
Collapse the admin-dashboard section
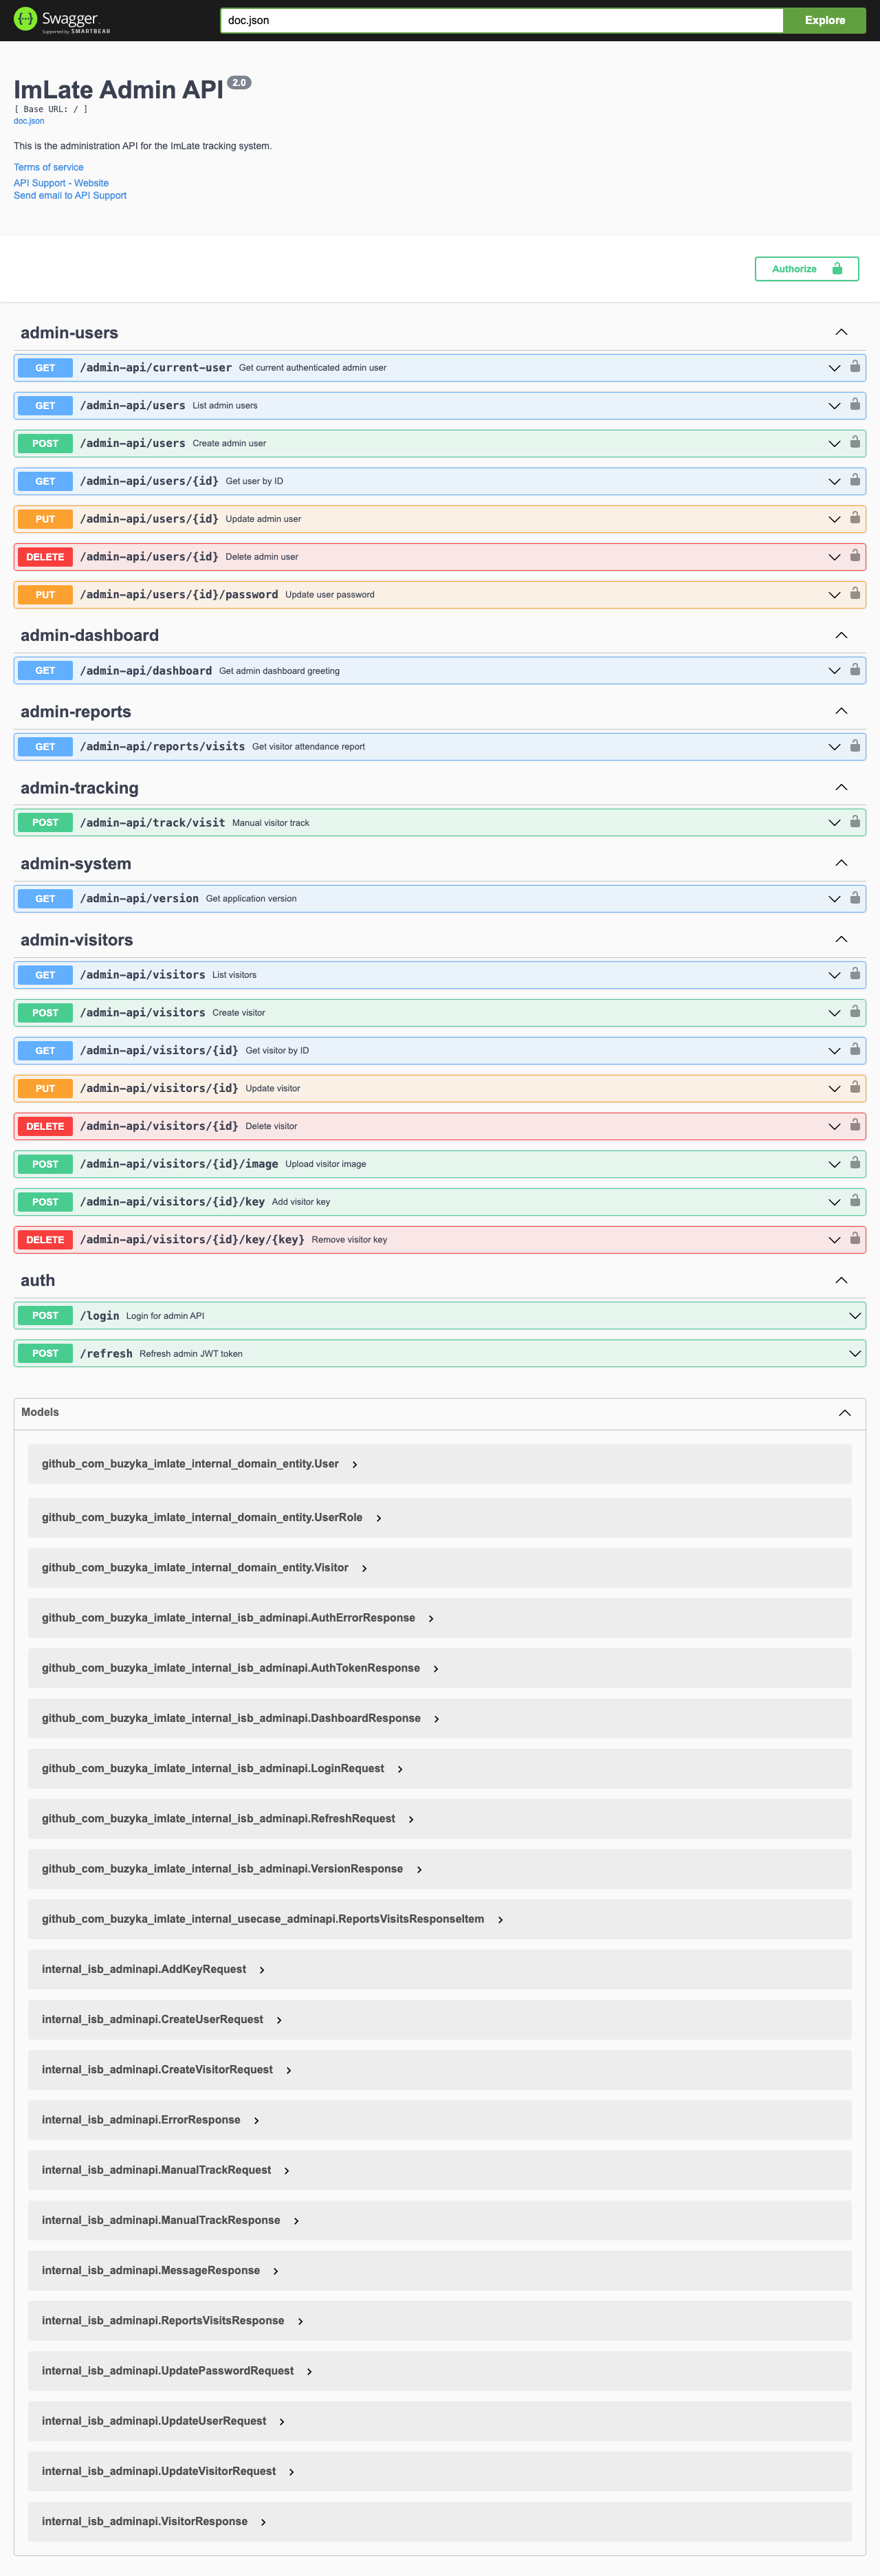tap(841, 635)
